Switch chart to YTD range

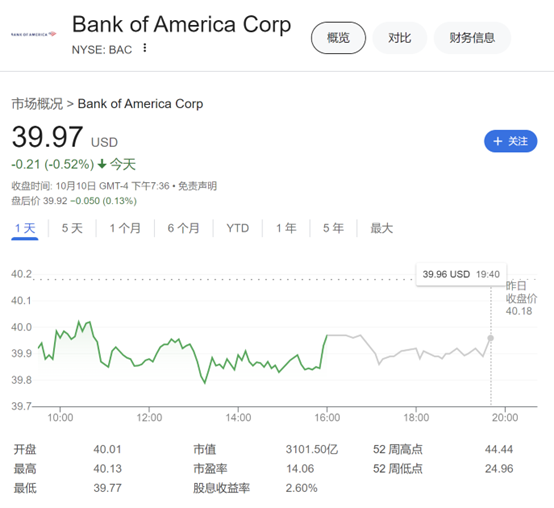(238, 228)
